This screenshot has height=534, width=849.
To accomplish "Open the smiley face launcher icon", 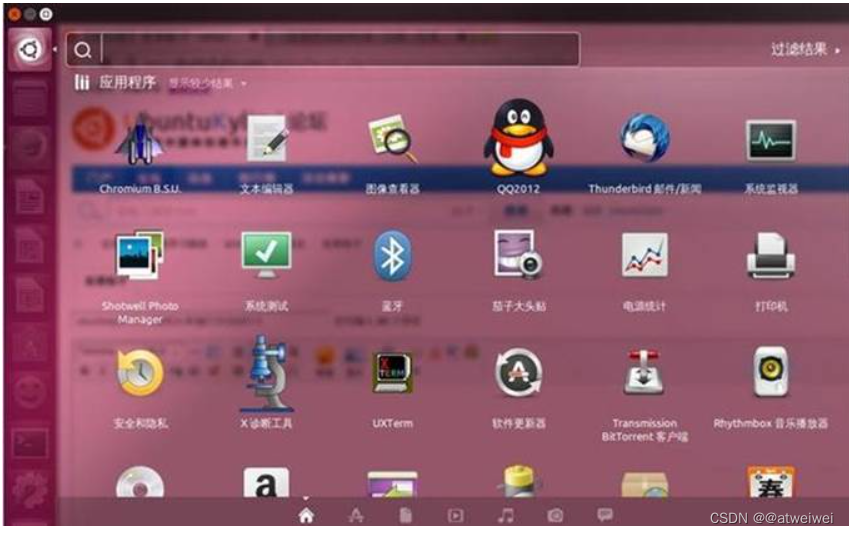I will 30,392.
